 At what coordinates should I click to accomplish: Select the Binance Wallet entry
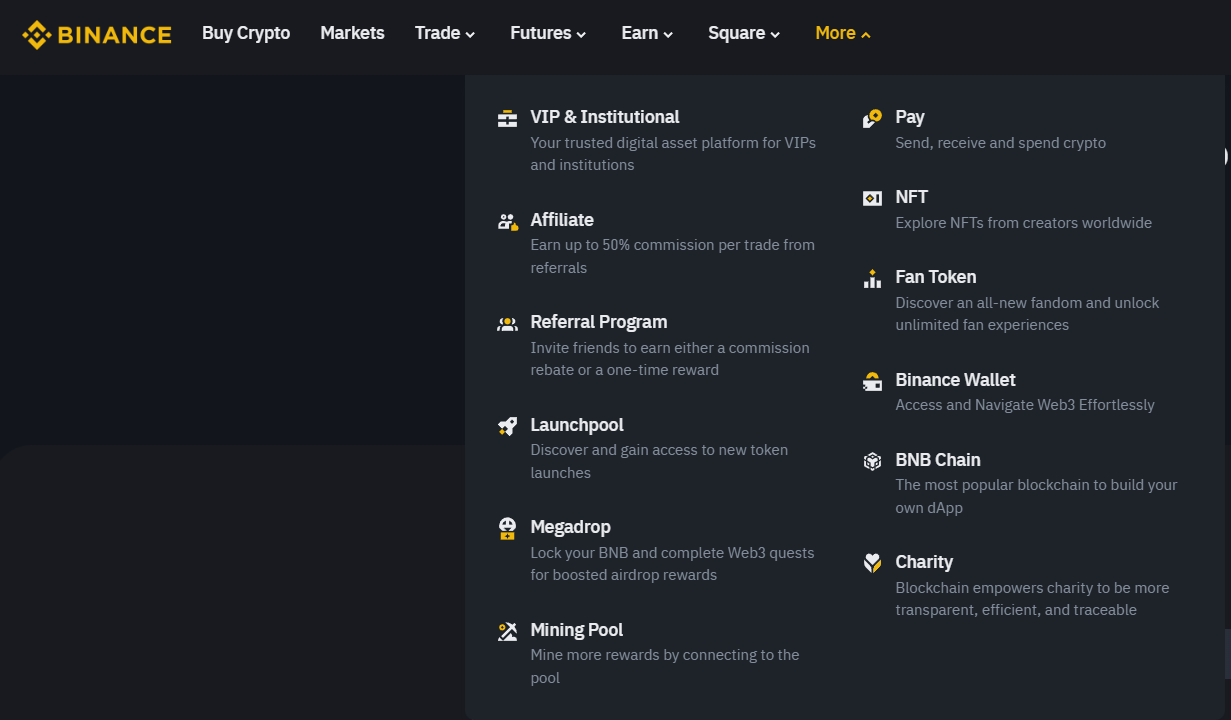tap(1023, 392)
